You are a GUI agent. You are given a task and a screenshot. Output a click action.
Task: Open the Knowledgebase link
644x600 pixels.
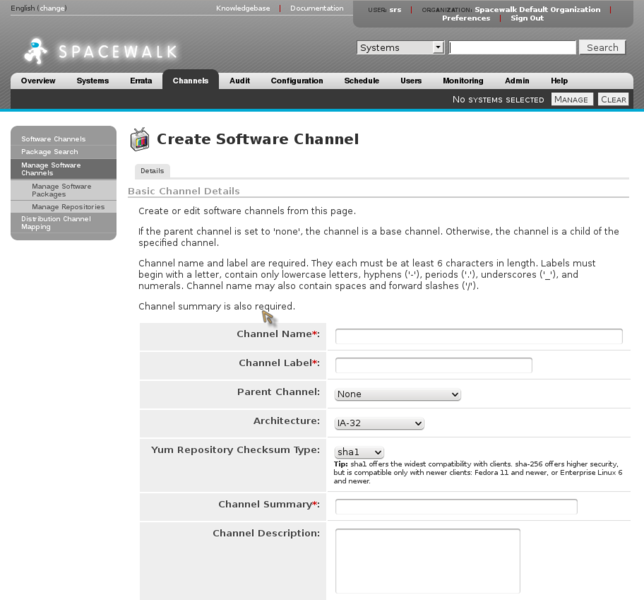243,8
